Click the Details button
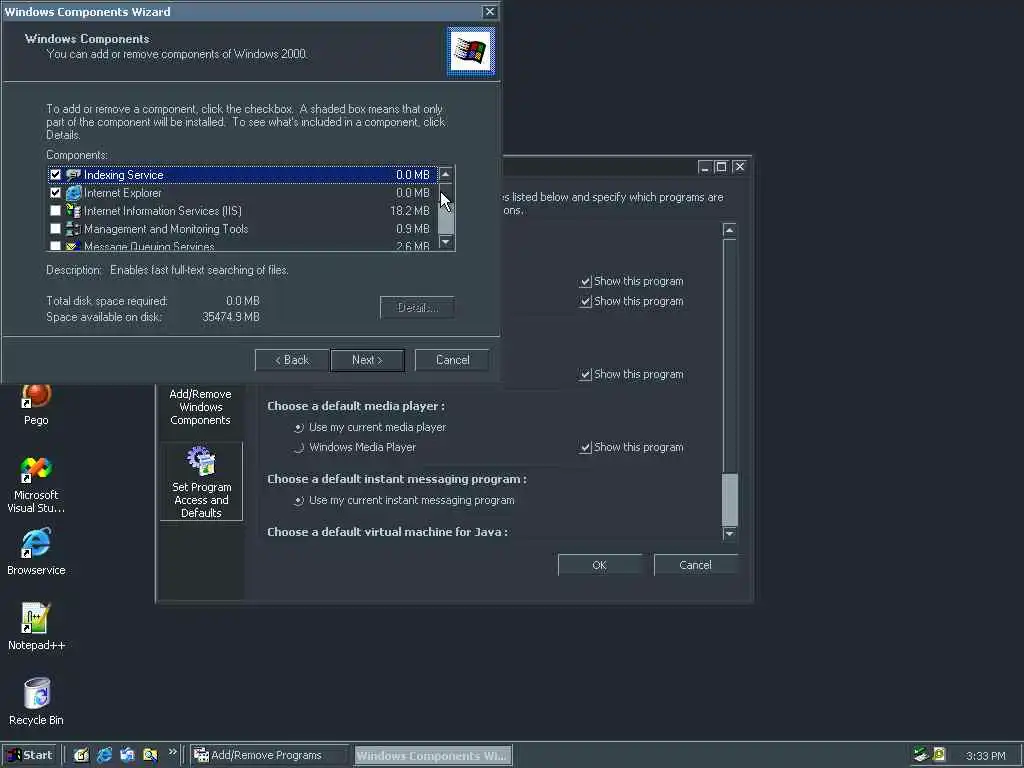 [417, 308]
